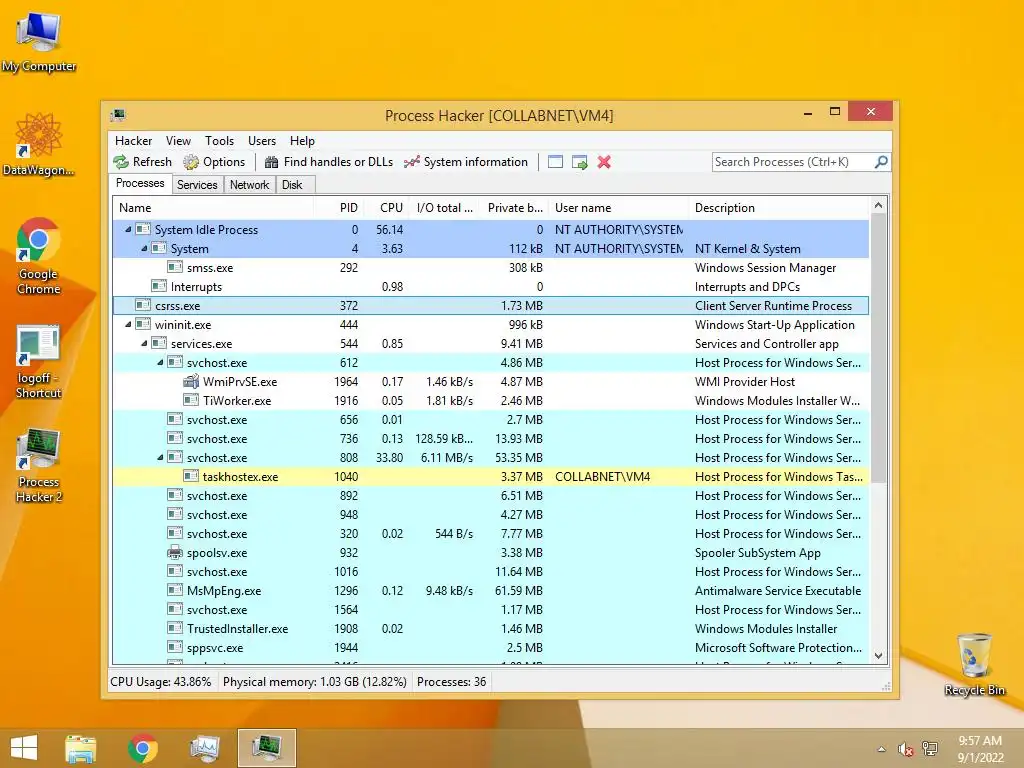Select My Computer desktop icon
Image resolution: width=1024 pixels, height=768 pixels.
(x=39, y=42)
